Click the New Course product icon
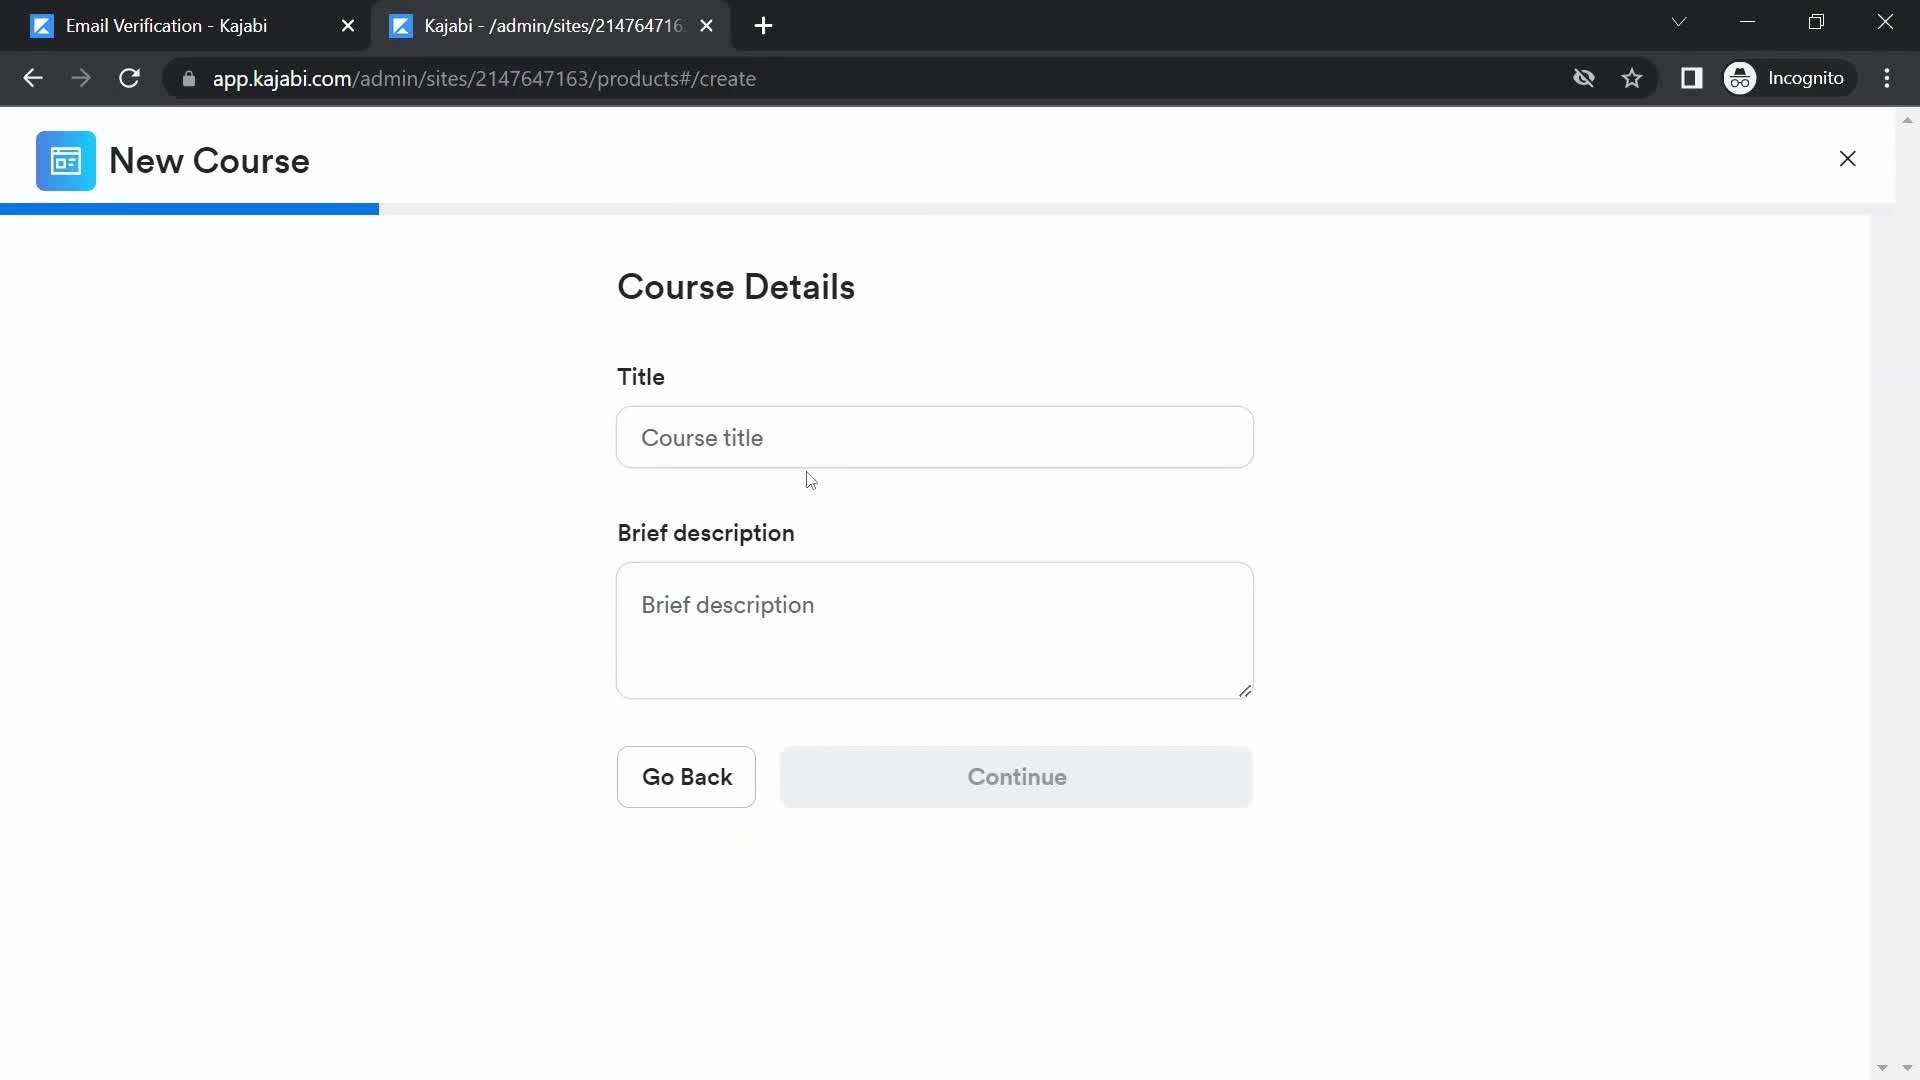 pos(66,160)
